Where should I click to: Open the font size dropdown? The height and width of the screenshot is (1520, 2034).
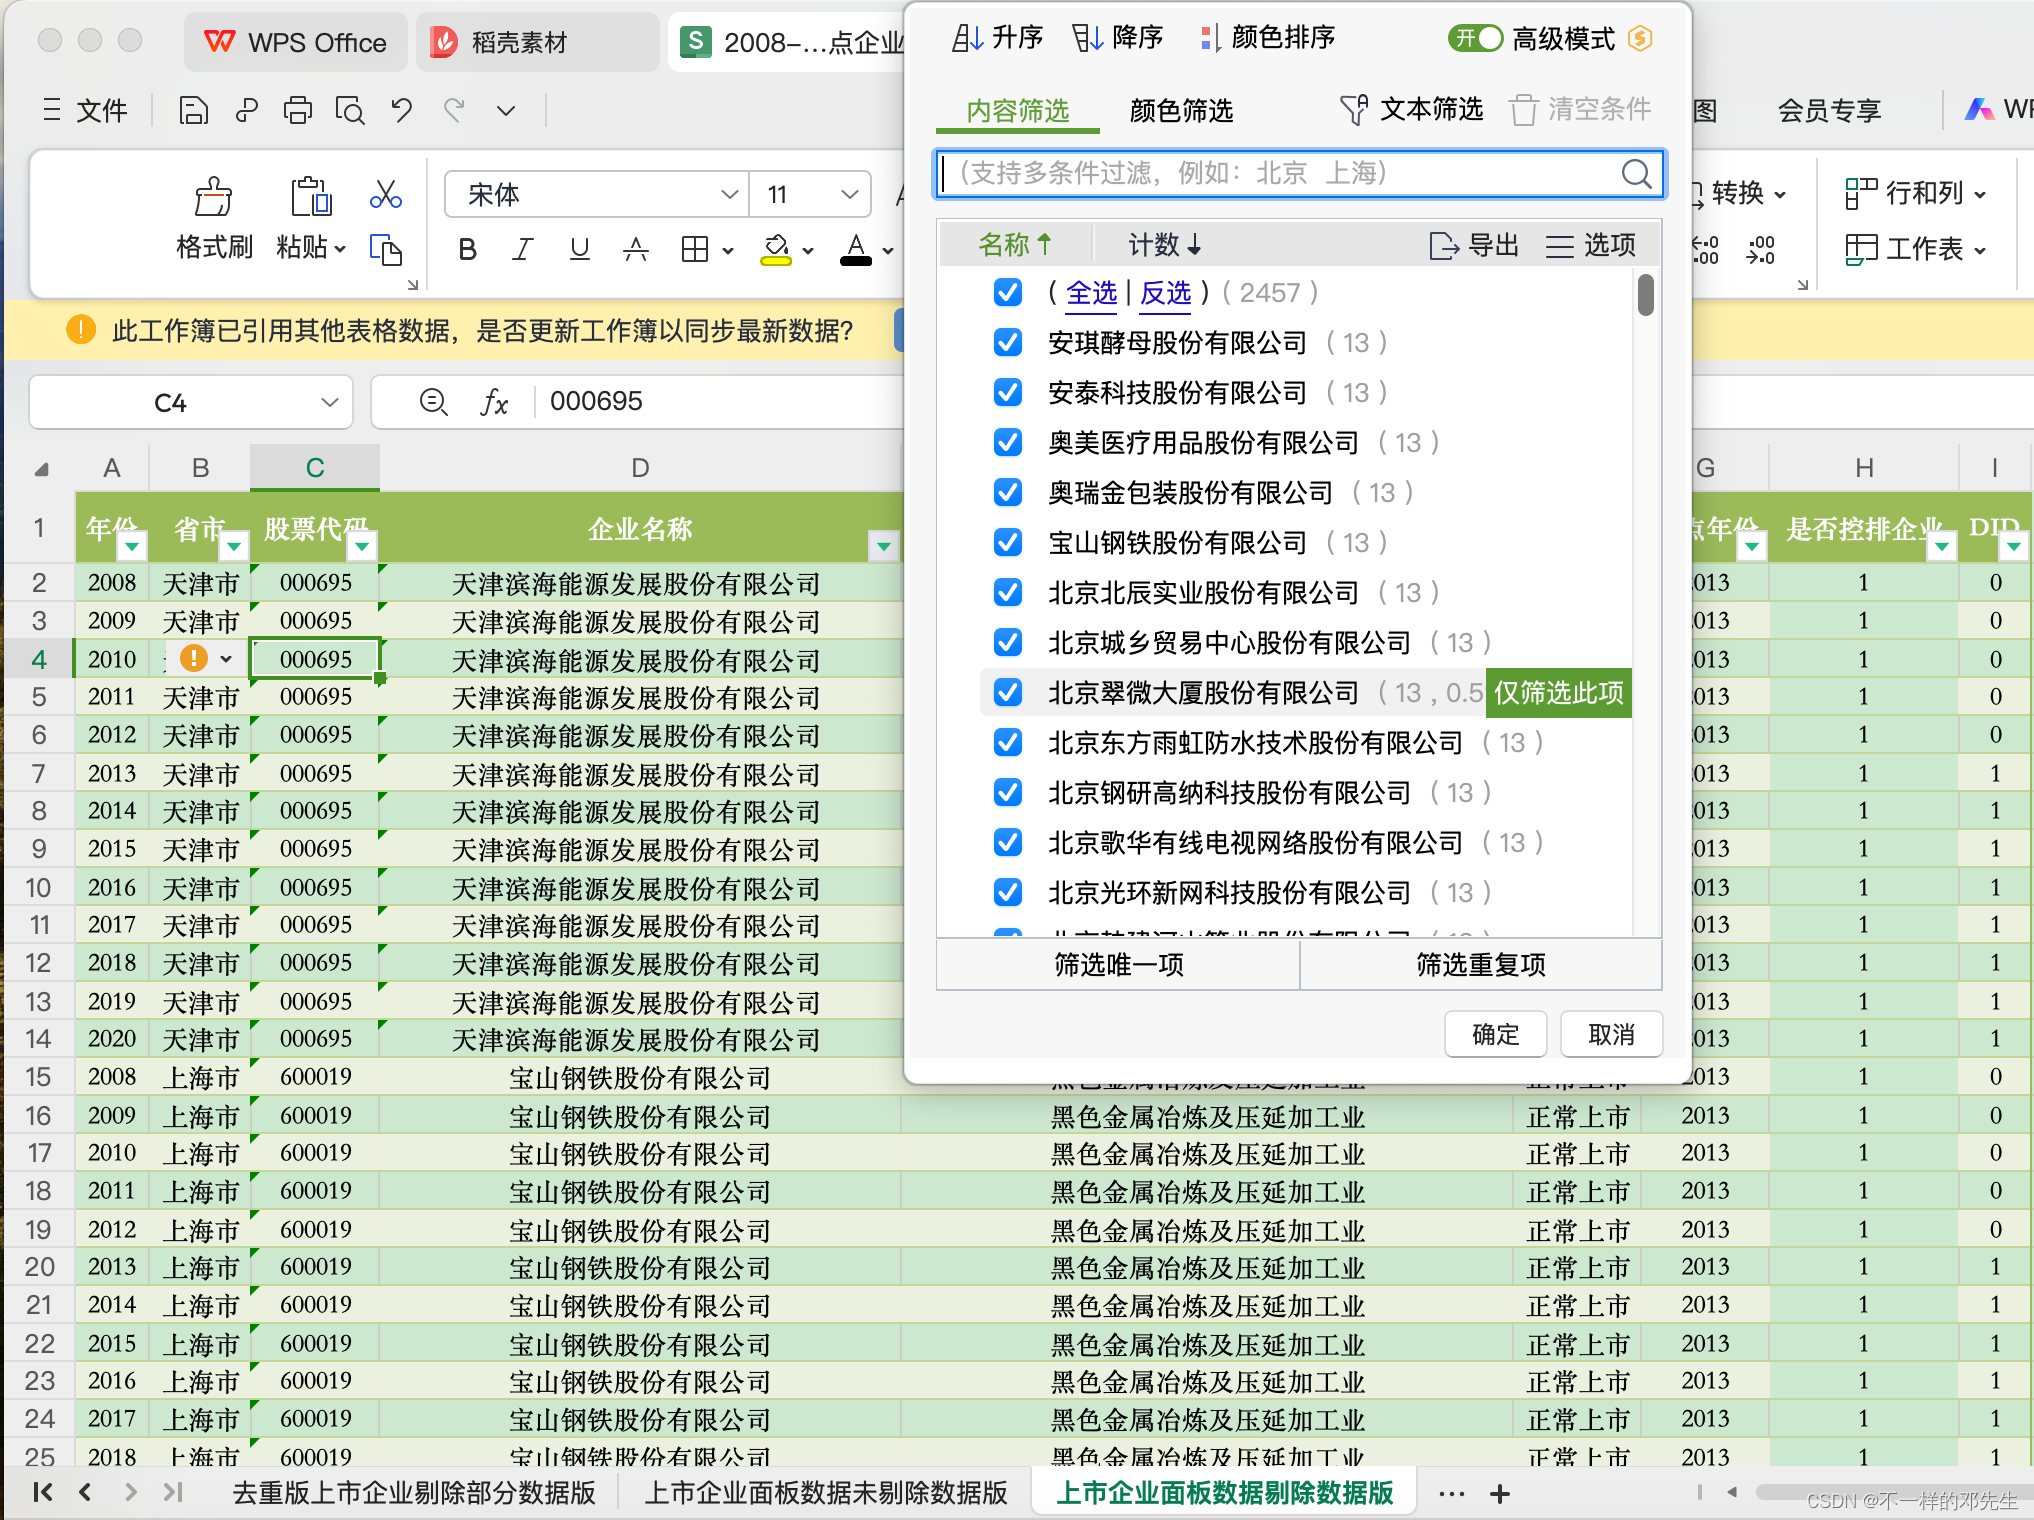[850, 194]
